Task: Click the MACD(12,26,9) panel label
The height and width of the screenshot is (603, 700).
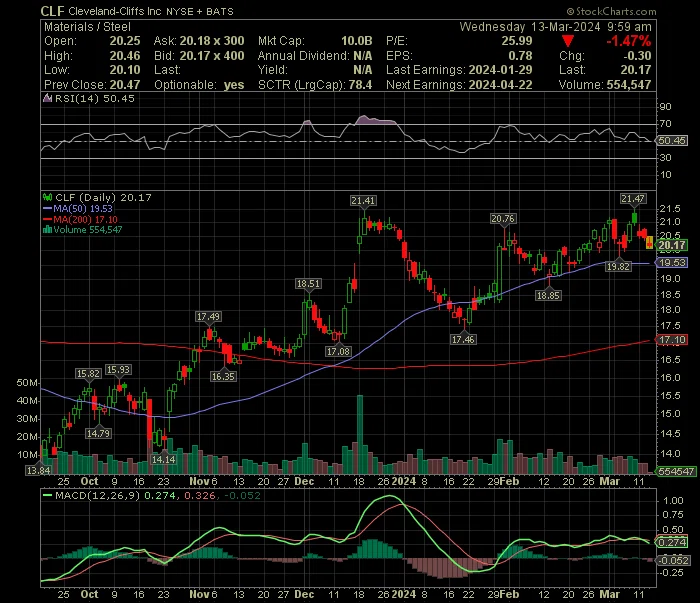Action: (97, 495)
